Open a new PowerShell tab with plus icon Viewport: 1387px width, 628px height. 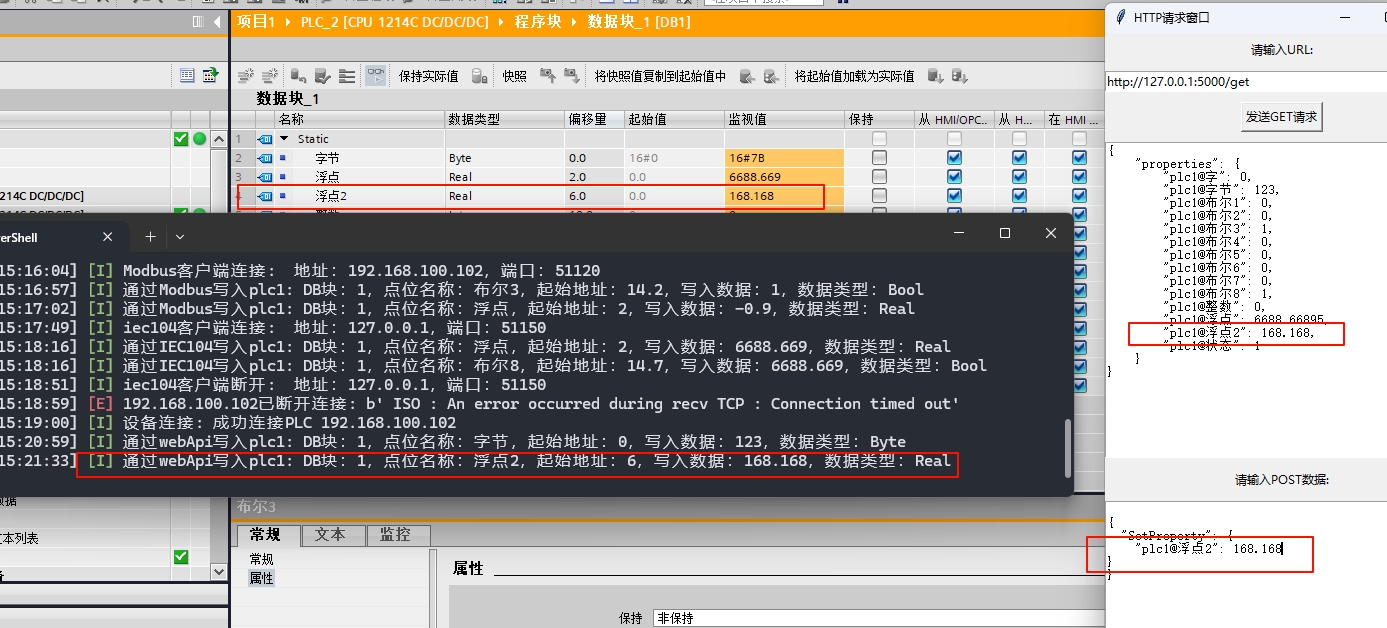[150, 237]
